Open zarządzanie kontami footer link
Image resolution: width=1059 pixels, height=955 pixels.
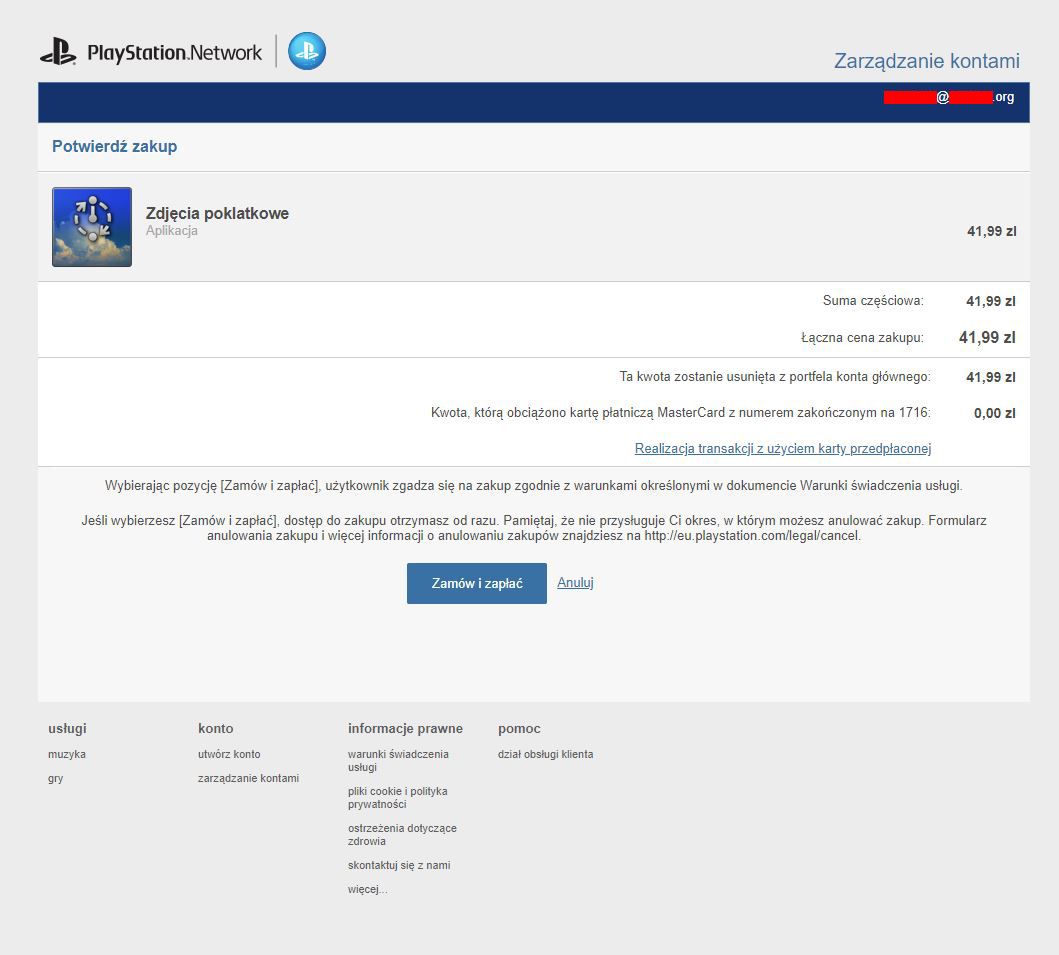248,779
